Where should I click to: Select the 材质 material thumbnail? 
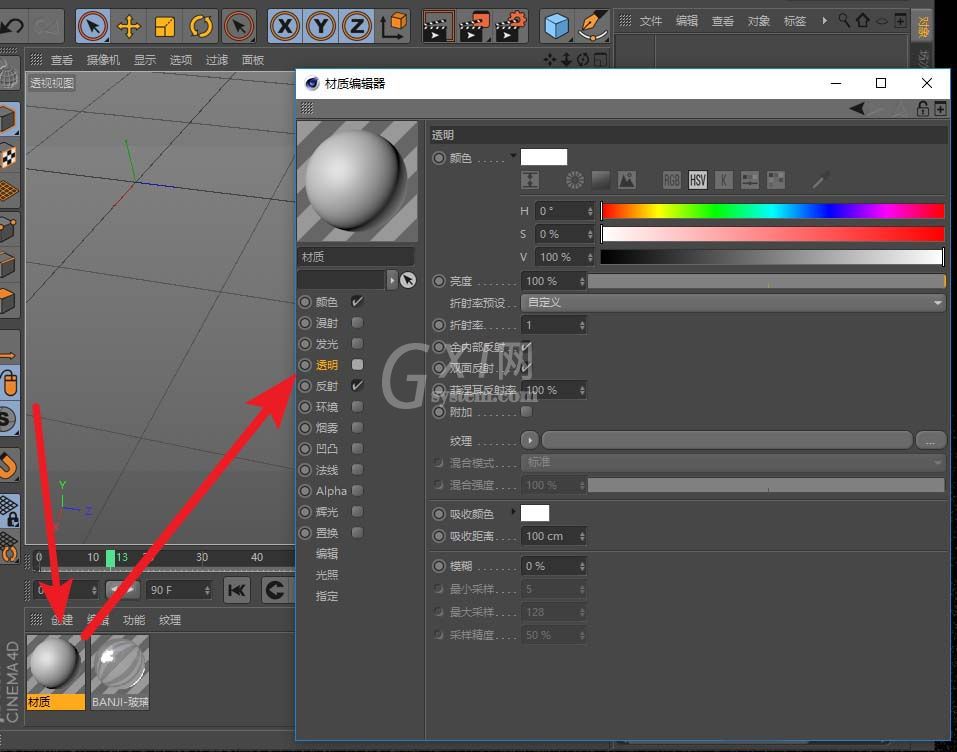coord(56,671)
